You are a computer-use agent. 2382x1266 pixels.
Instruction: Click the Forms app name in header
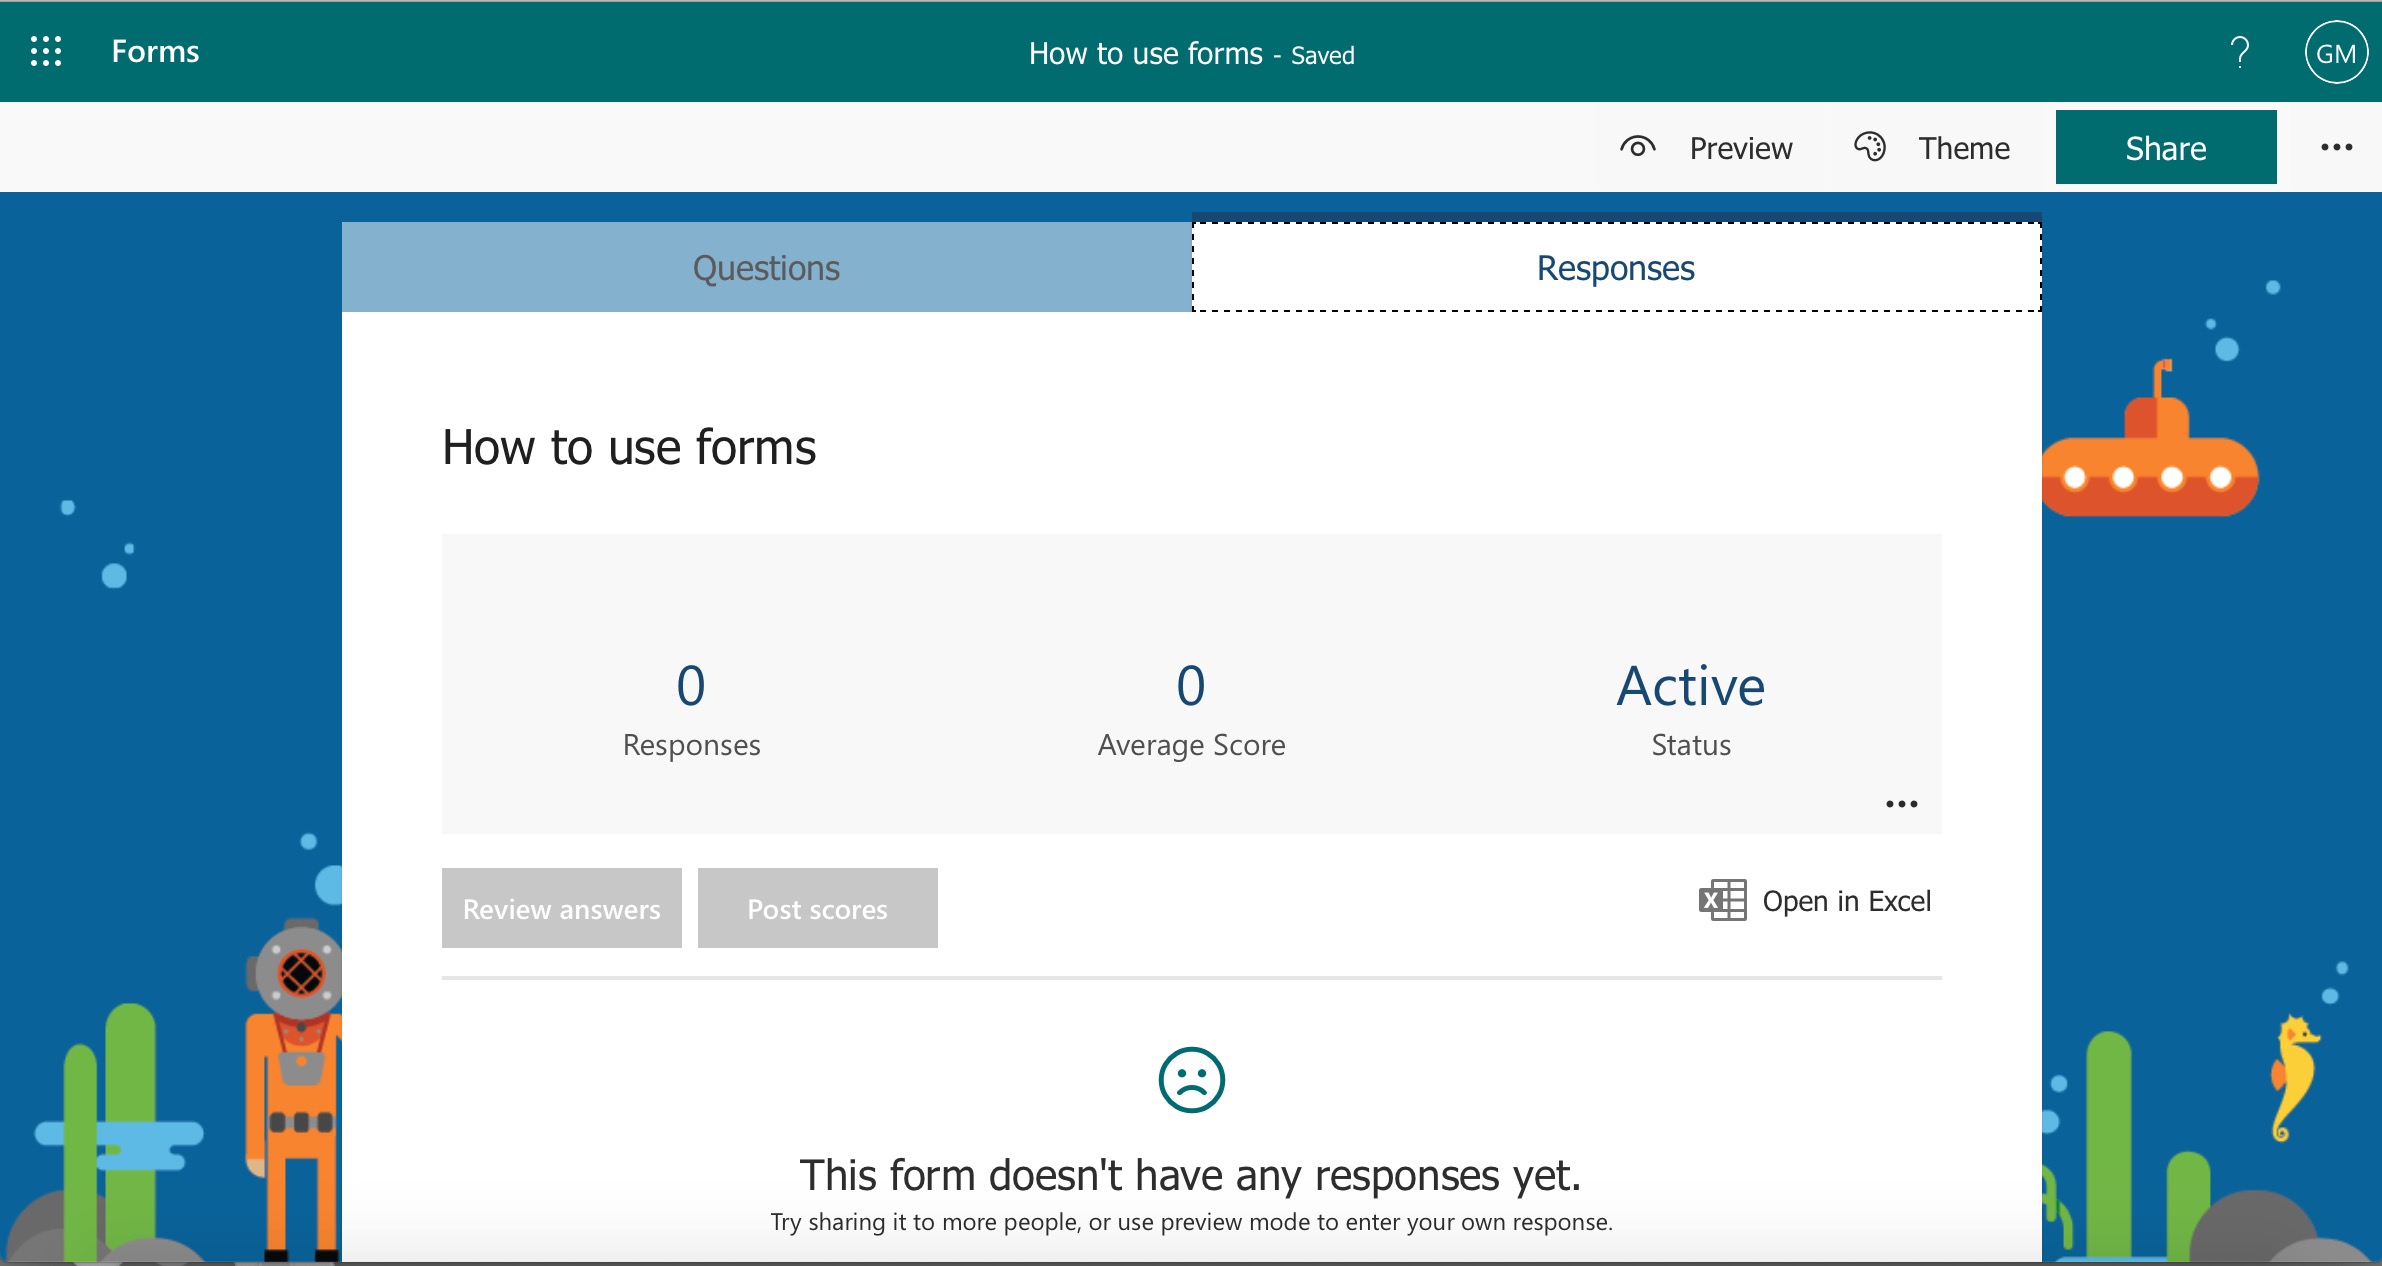click(x=155, y=51)
